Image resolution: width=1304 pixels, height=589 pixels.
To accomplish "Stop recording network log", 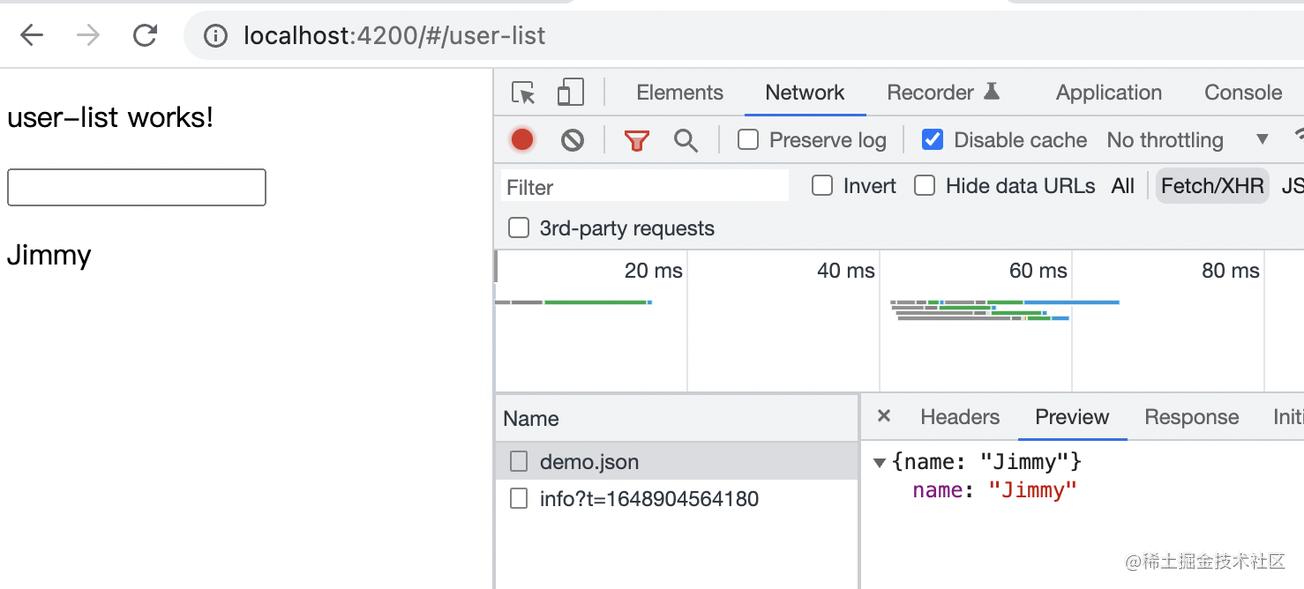I will click(522, 140).
